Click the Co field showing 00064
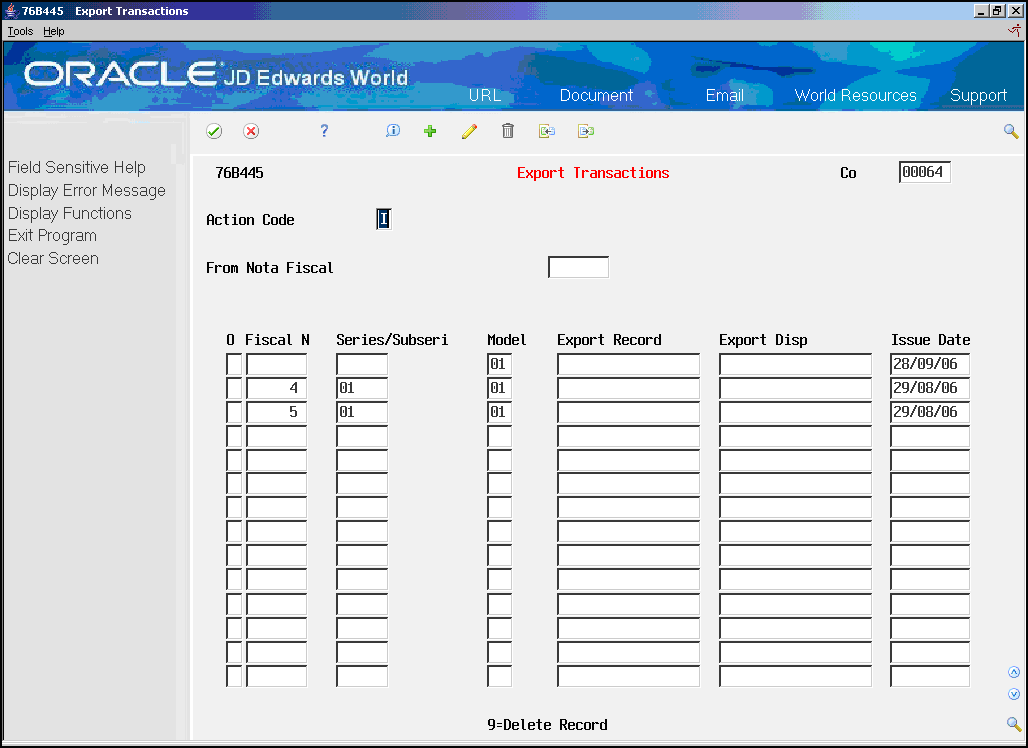The width and height of the screenshot is (1028, 748). tap(924, 172)
